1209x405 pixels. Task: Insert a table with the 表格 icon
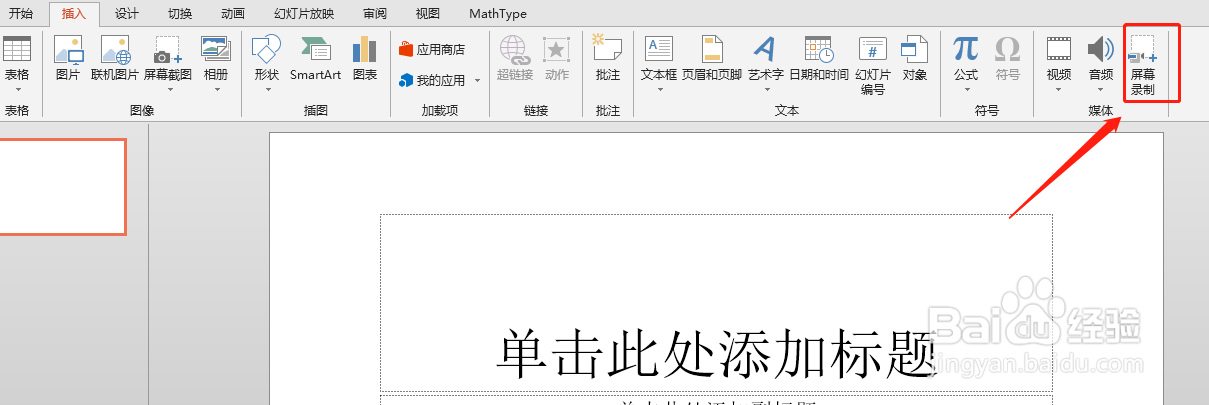(x=17, y=51)
